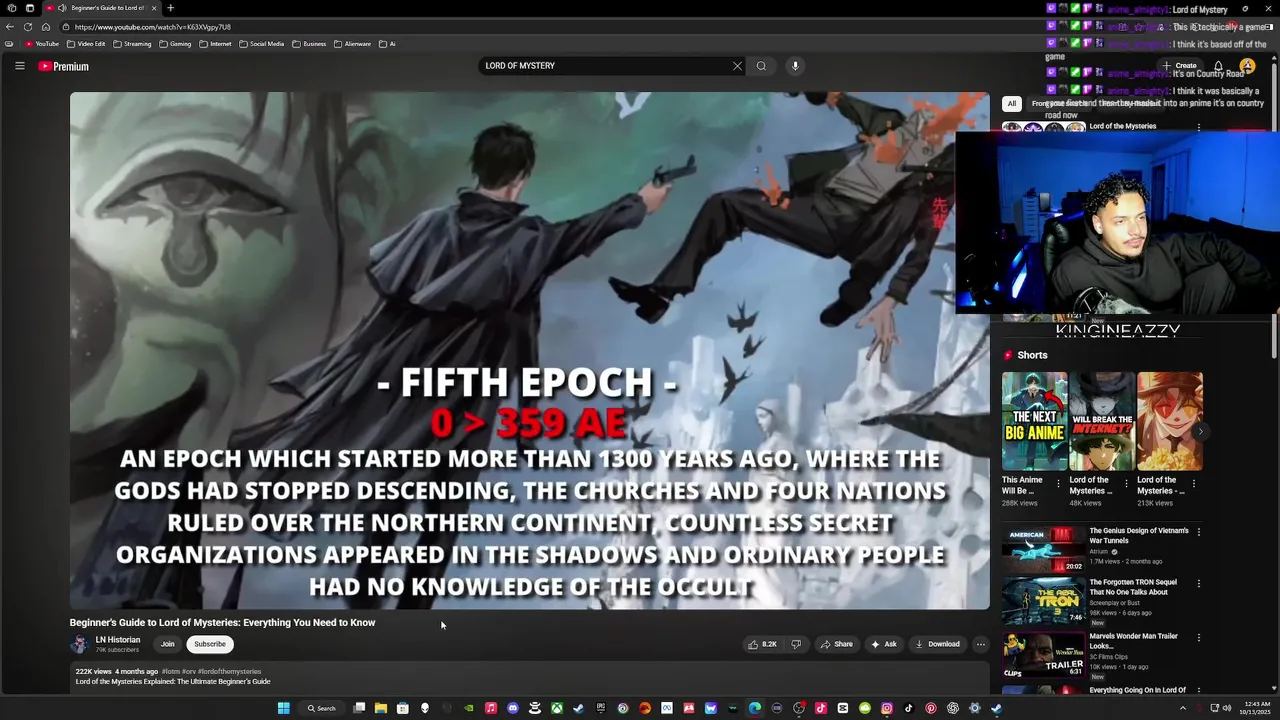Open third Lord of the Mysteries short

[1170, 421]
